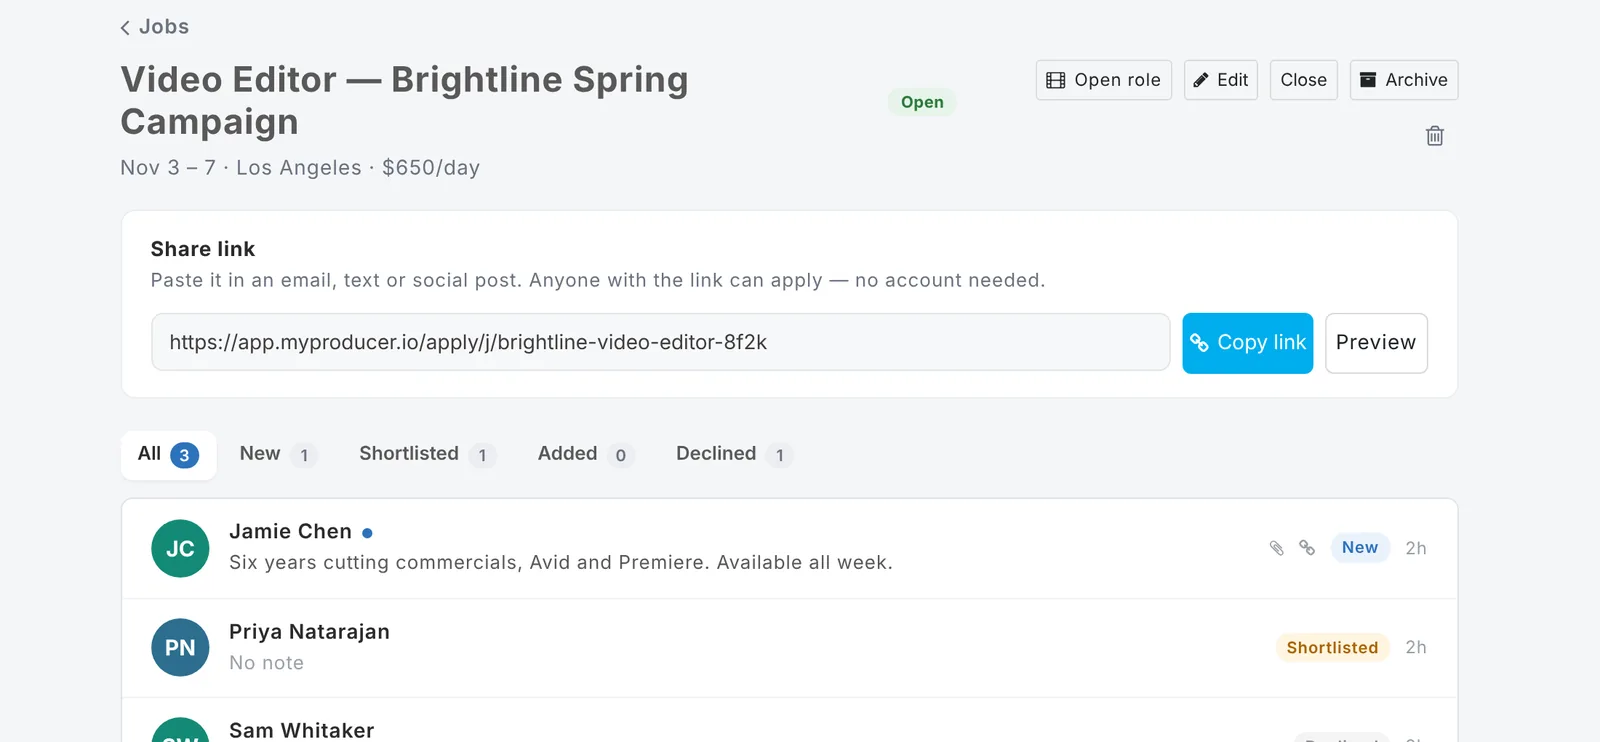Click link icon on Jamie Chen row
1600x742 pixels.
tap(1307, 547)
